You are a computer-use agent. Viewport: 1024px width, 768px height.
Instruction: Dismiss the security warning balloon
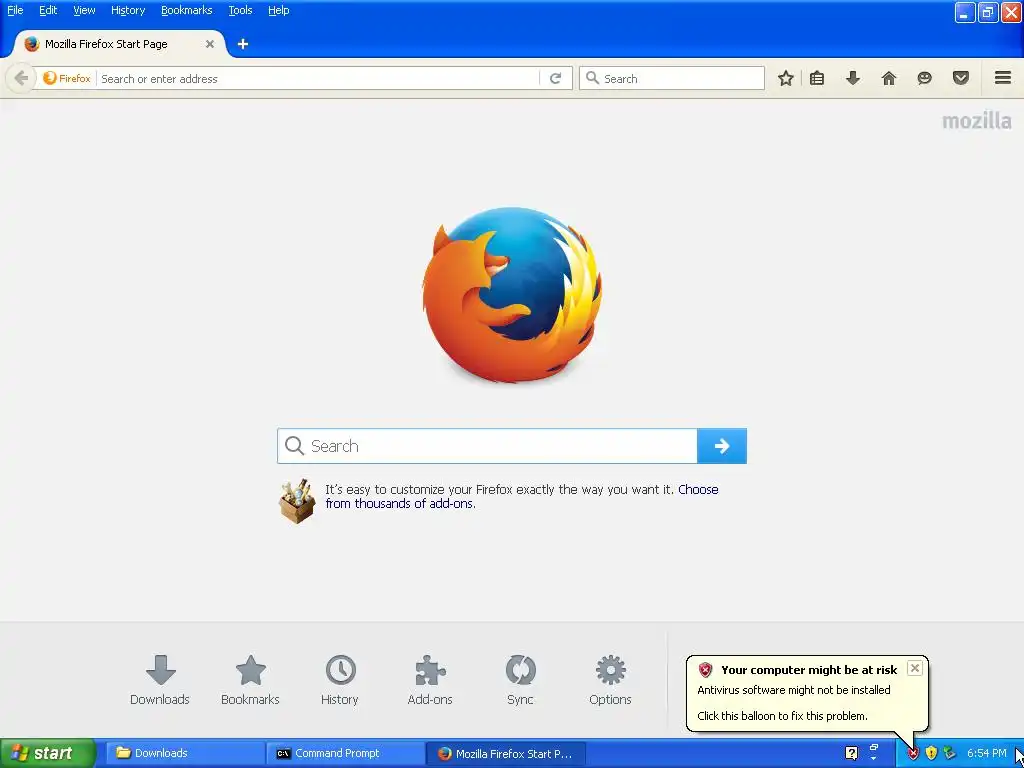point(915,668)
